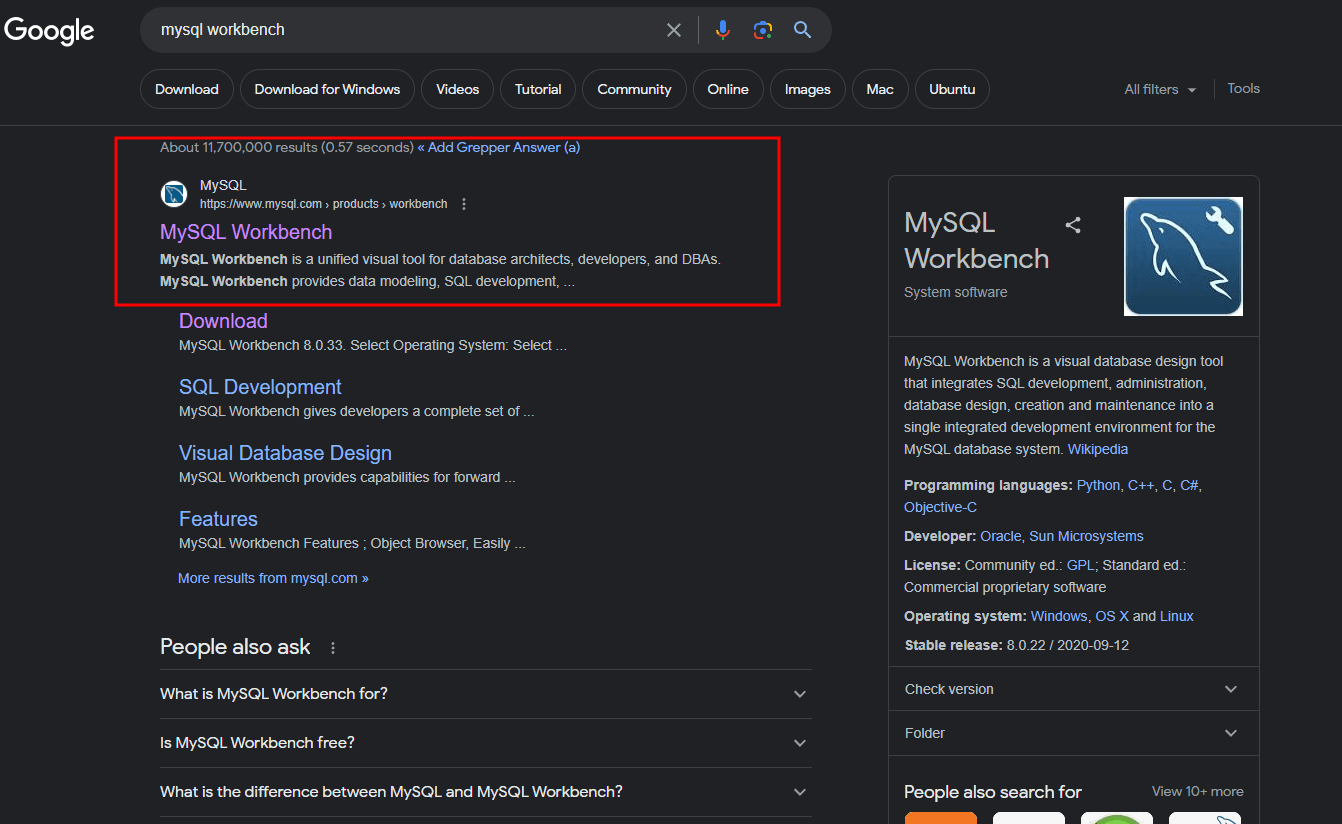Click the mysql.com products workbench URL breadcrumb
The width and height of the screenshot is (1342, 824).
pyautogui.click(x=324, y=204)
